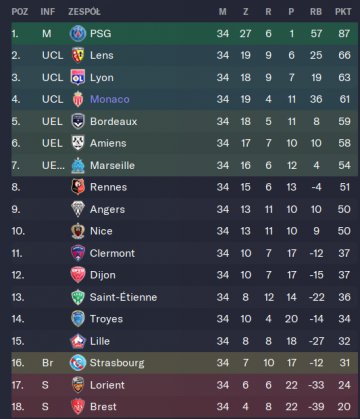Click the truncated UE... info label for Marseille
Image resolution: width=360 pixels, height=419 pixels.
53,165
